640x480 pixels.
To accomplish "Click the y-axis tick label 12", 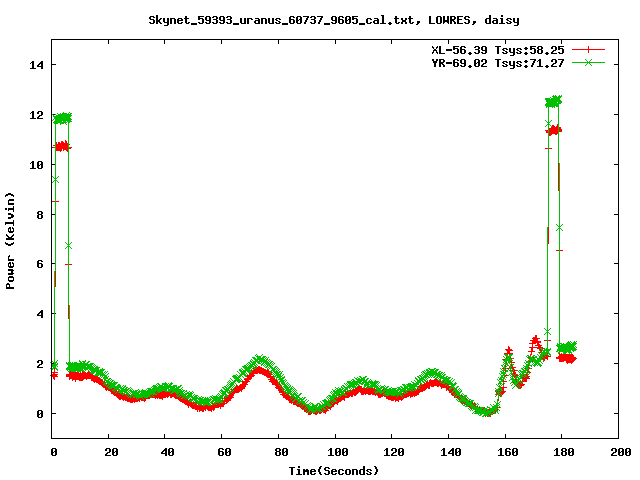I will coord(36,115).
